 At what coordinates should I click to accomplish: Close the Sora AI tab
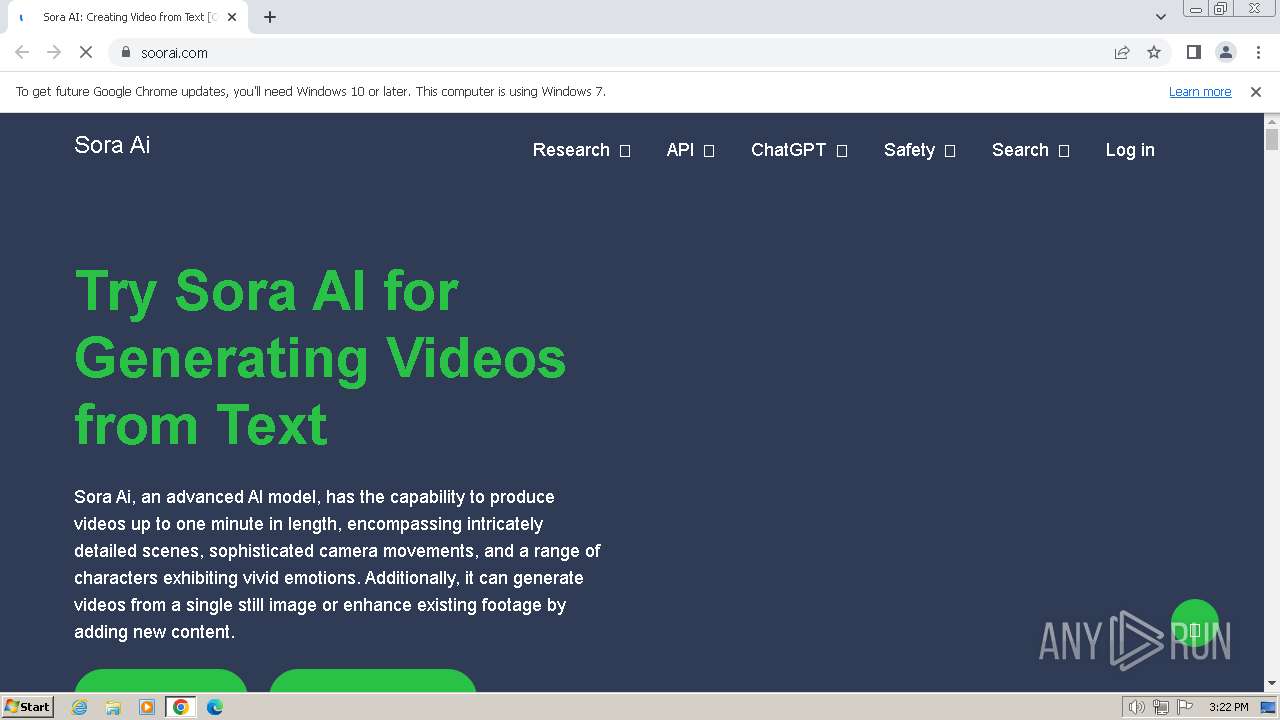pos(232,17)
